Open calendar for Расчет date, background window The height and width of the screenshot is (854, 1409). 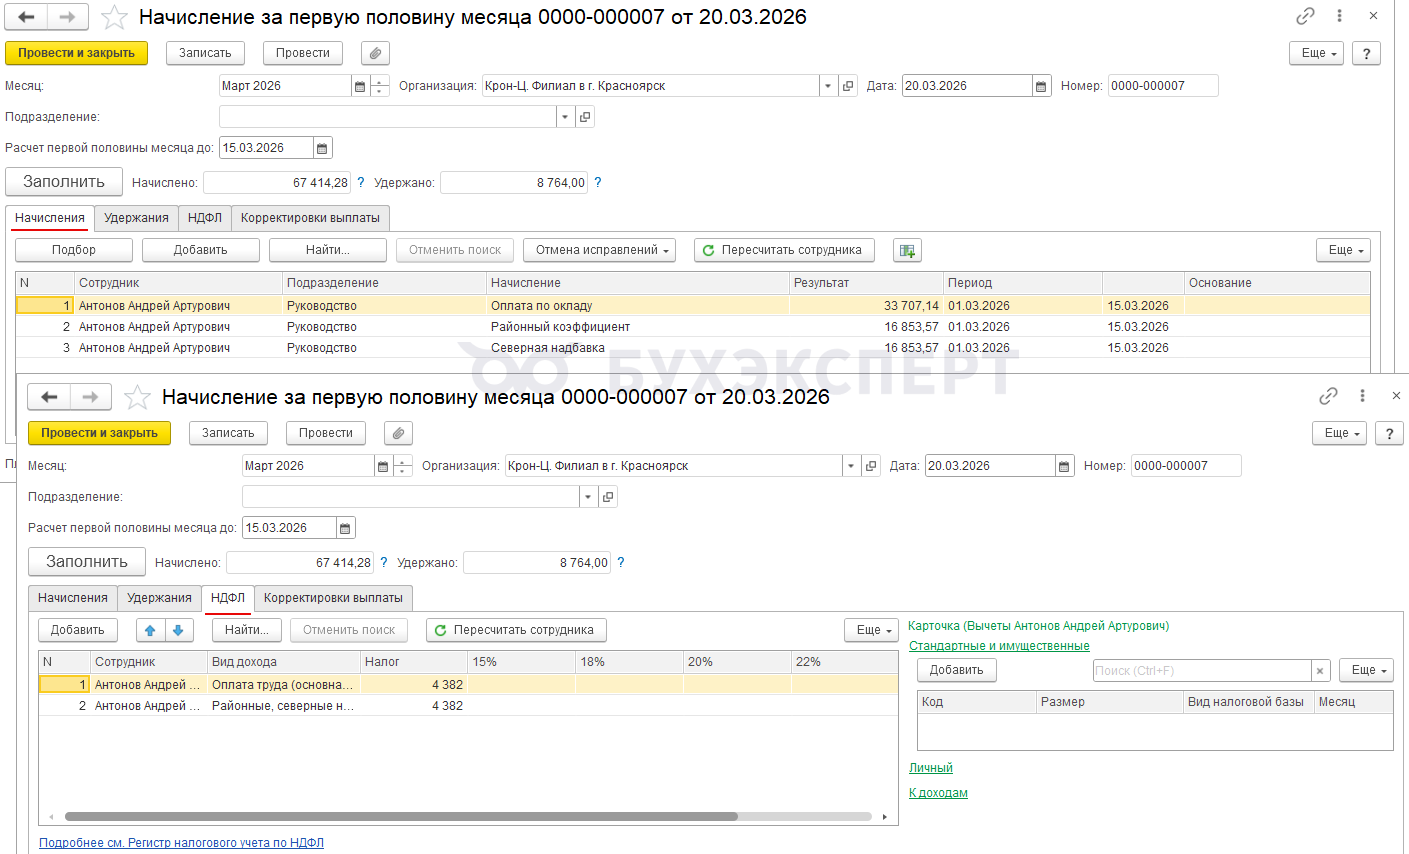[x=322, y=148]
